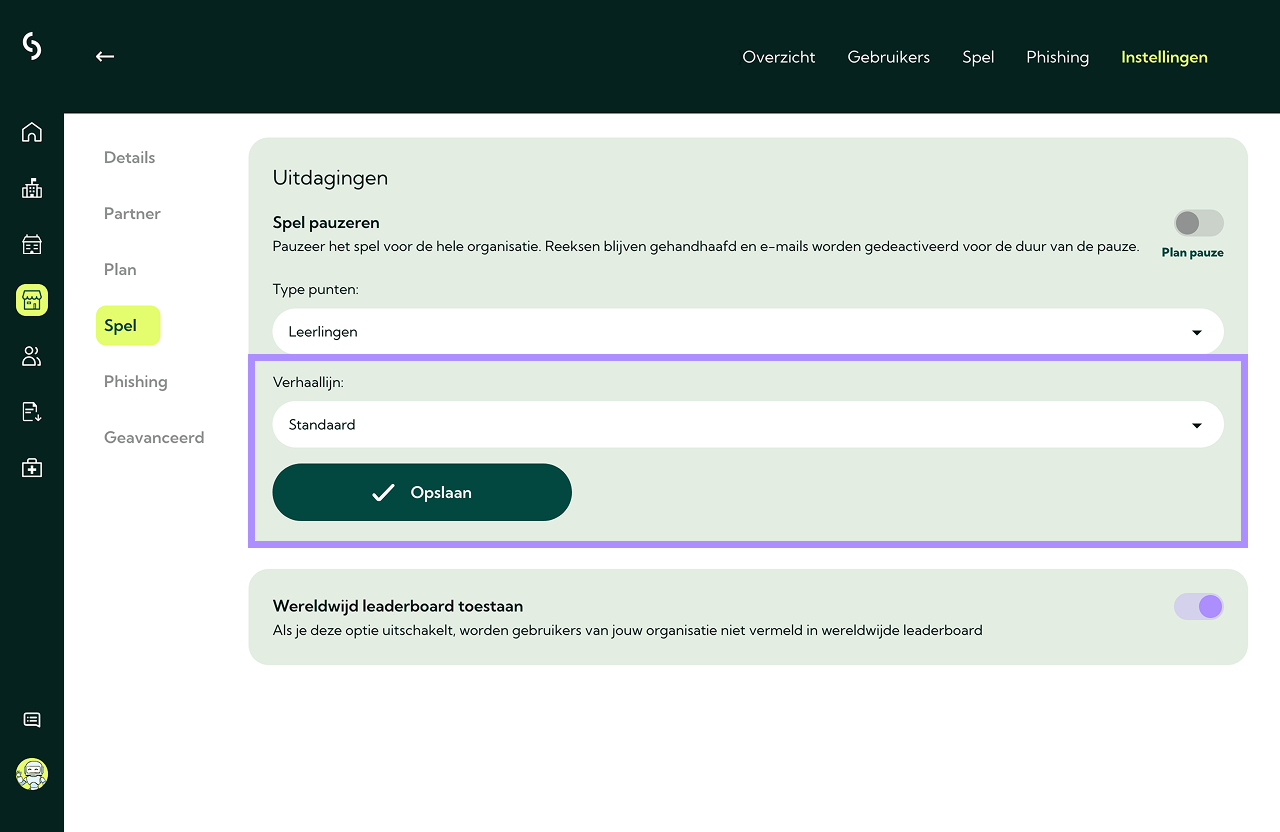Click the leaderboard description text
Screen dimensions: 1280x832
pyautogui.click(x=628, y=630)
